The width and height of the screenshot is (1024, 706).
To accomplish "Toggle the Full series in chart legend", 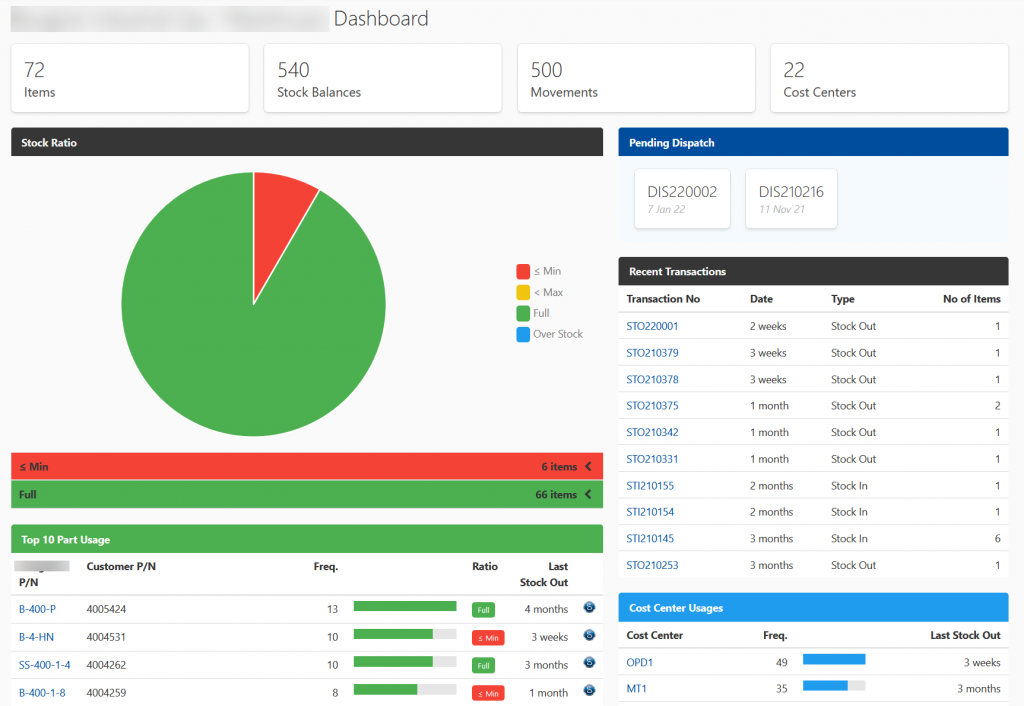I will pos(533,313).
